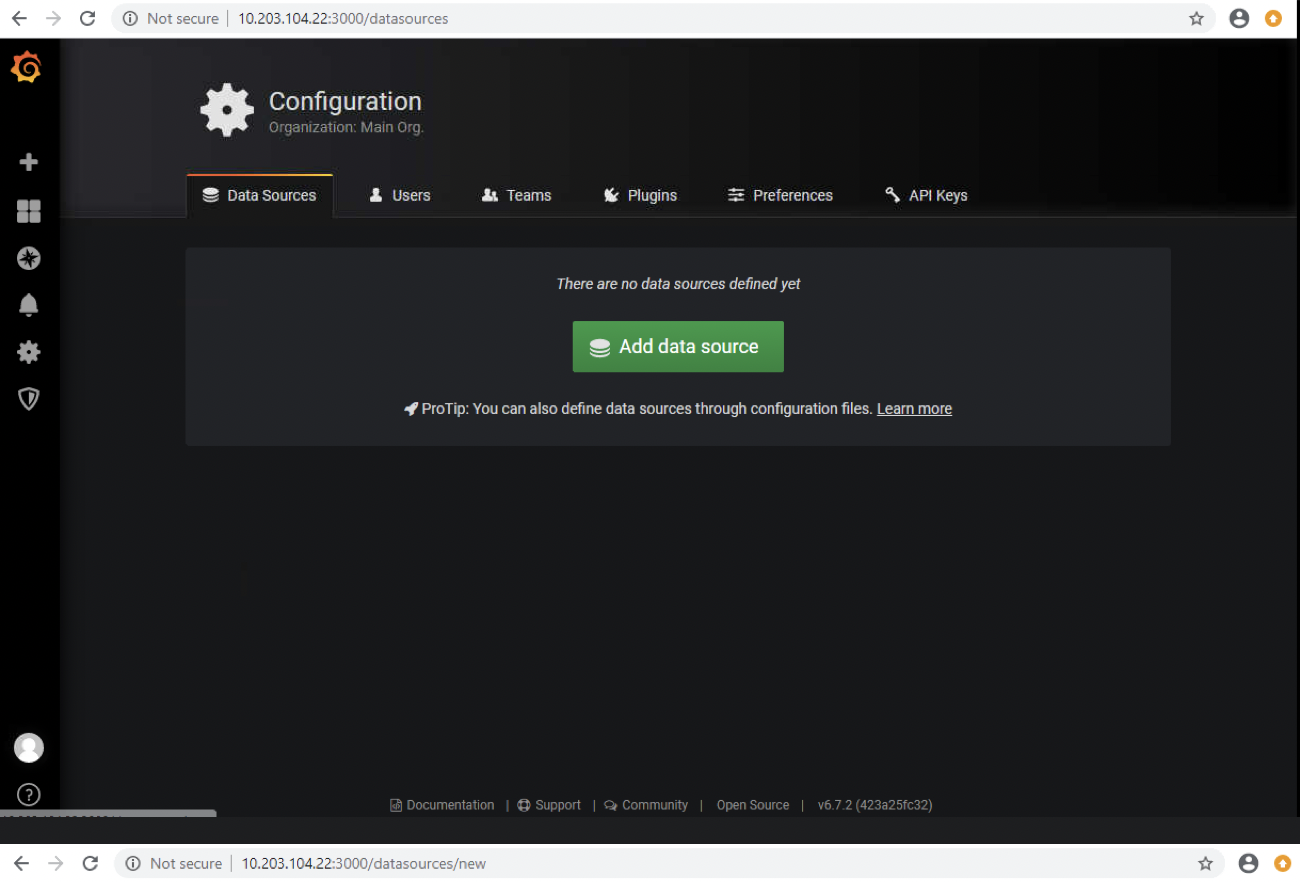Viewport: 1300px width, 882px height.
Task: Click the Open Source footer link
Action: (x=753, y=805)
